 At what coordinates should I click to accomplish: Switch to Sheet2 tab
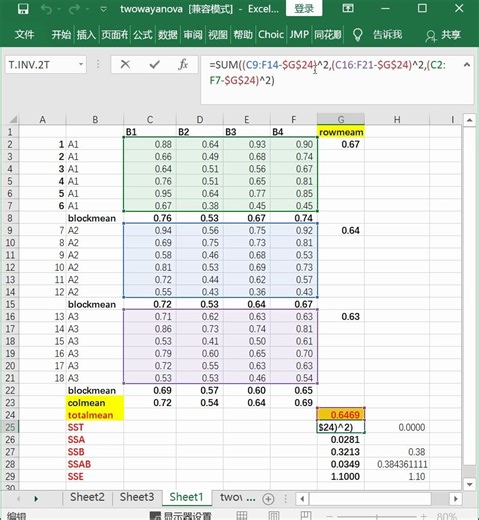(87, 497)
